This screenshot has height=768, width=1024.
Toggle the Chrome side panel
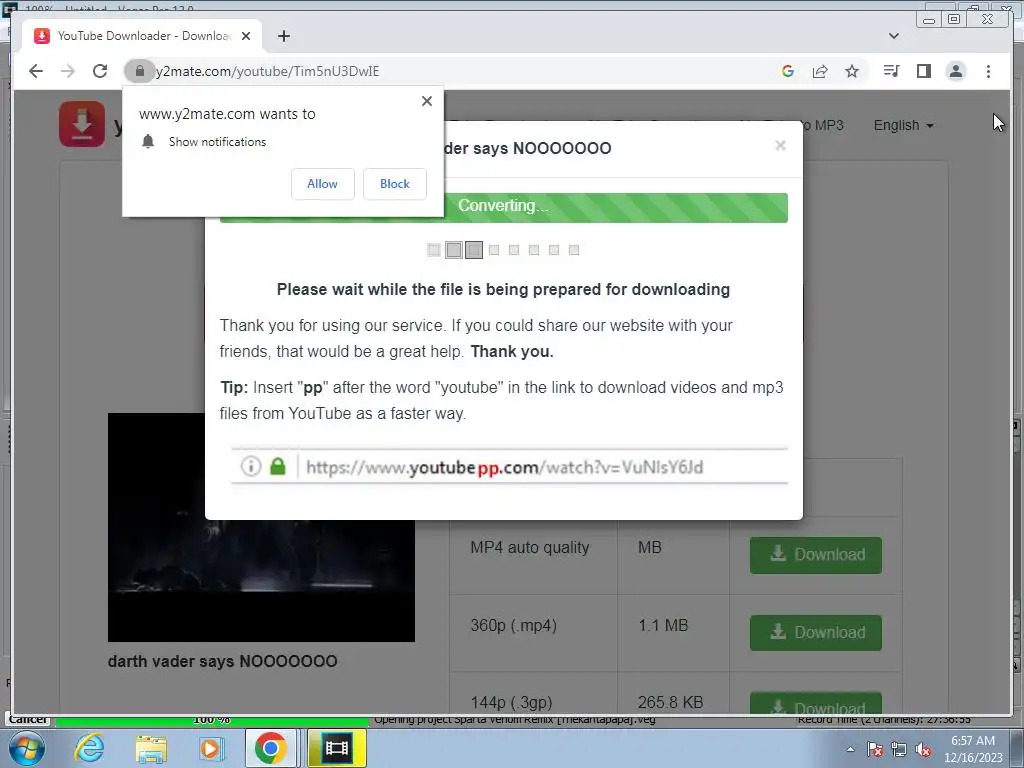923,71
